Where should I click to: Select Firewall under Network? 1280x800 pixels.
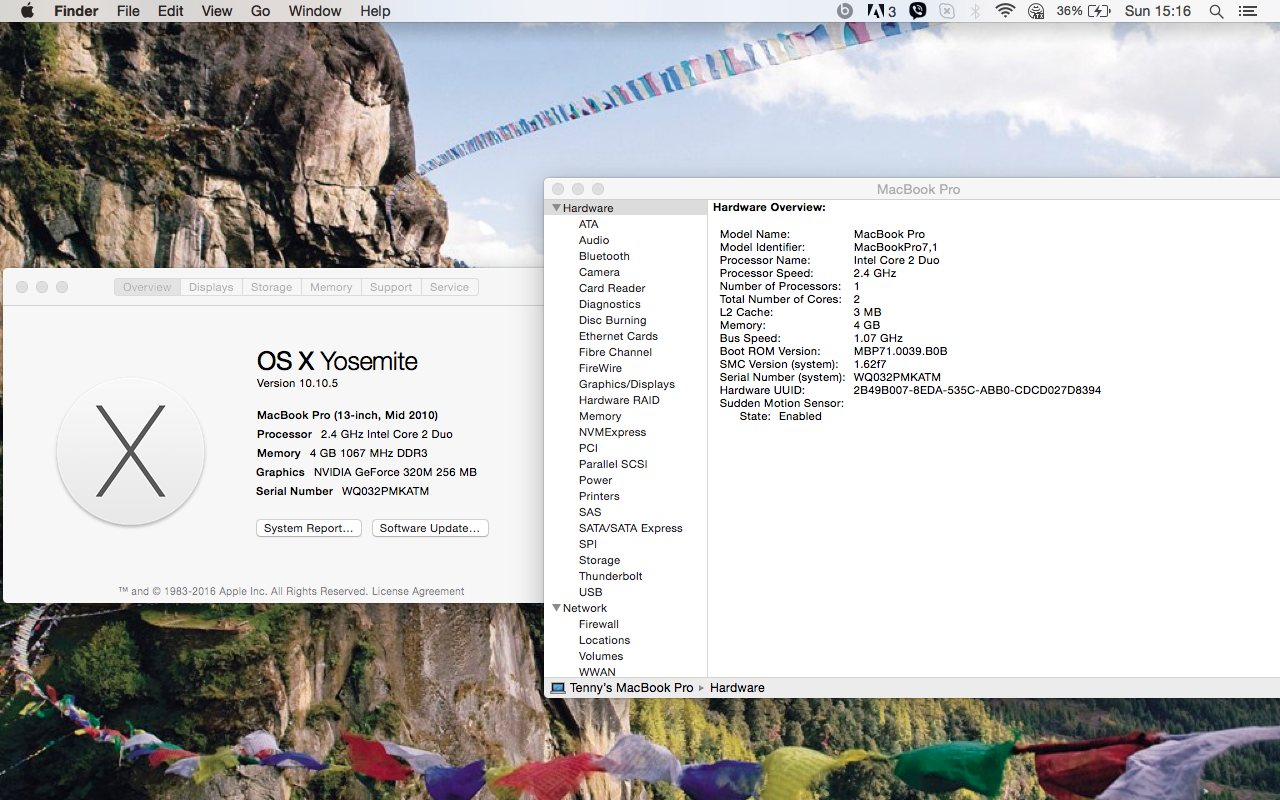tap(598, 624)
